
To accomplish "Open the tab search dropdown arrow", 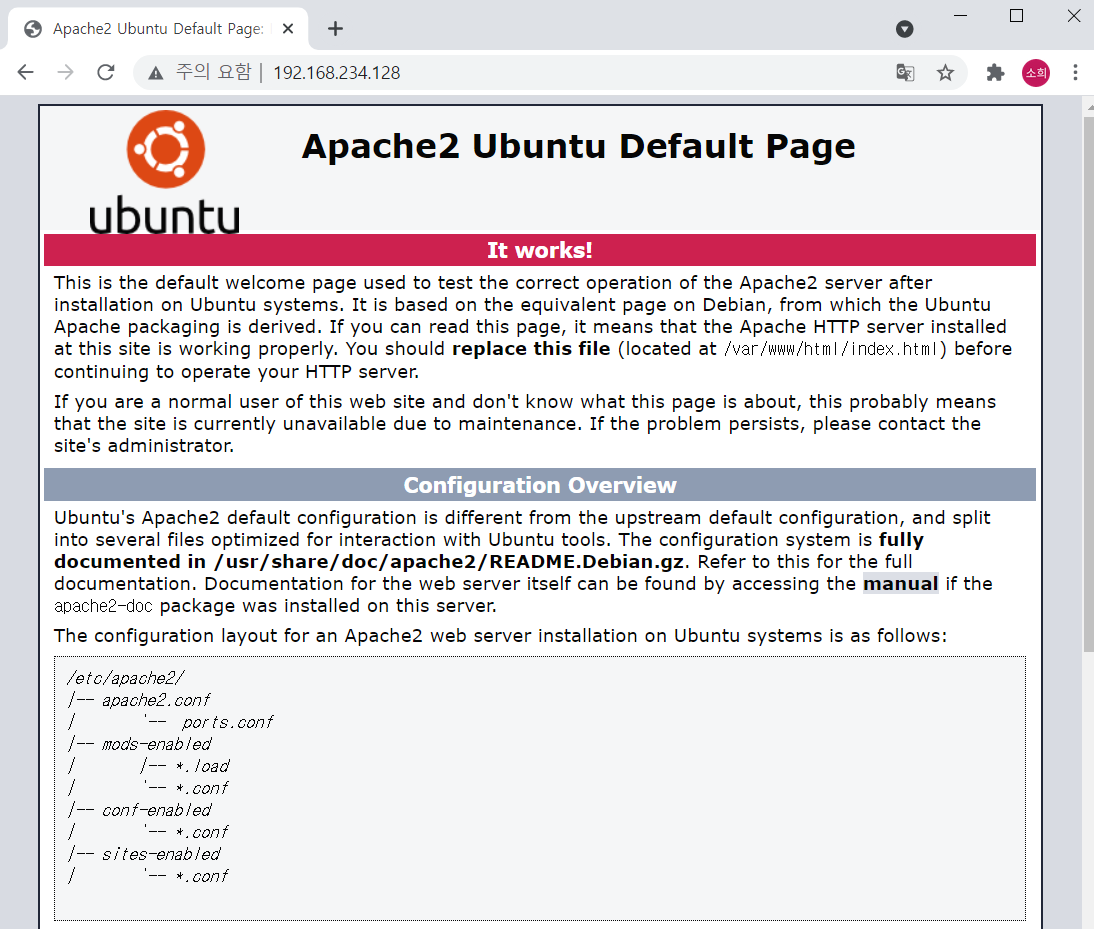I will click(x=904, y=29).
